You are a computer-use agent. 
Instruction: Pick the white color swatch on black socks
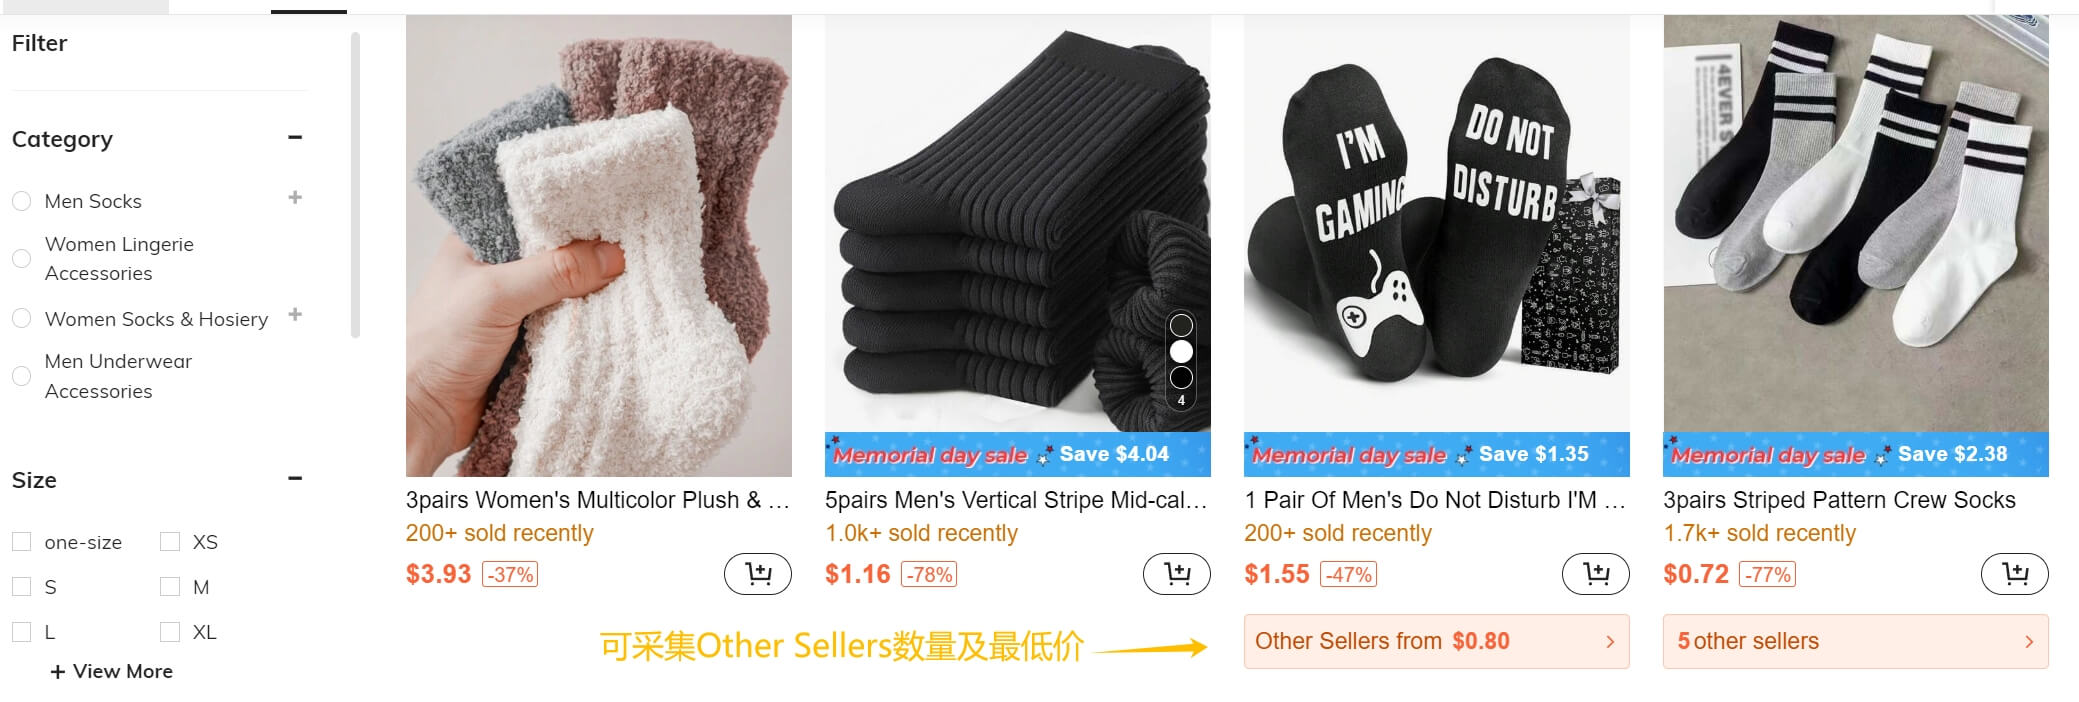[1181, 352]
